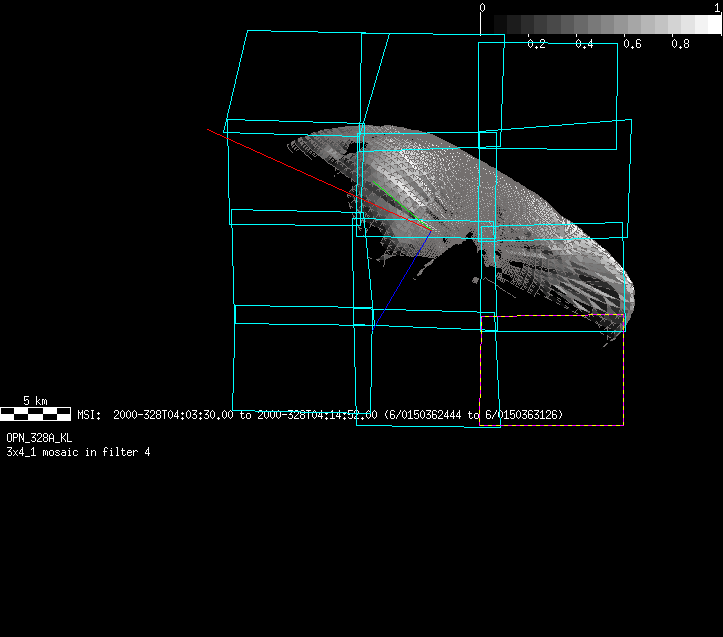Select the 0.2 tick label on colorbar

537,44
